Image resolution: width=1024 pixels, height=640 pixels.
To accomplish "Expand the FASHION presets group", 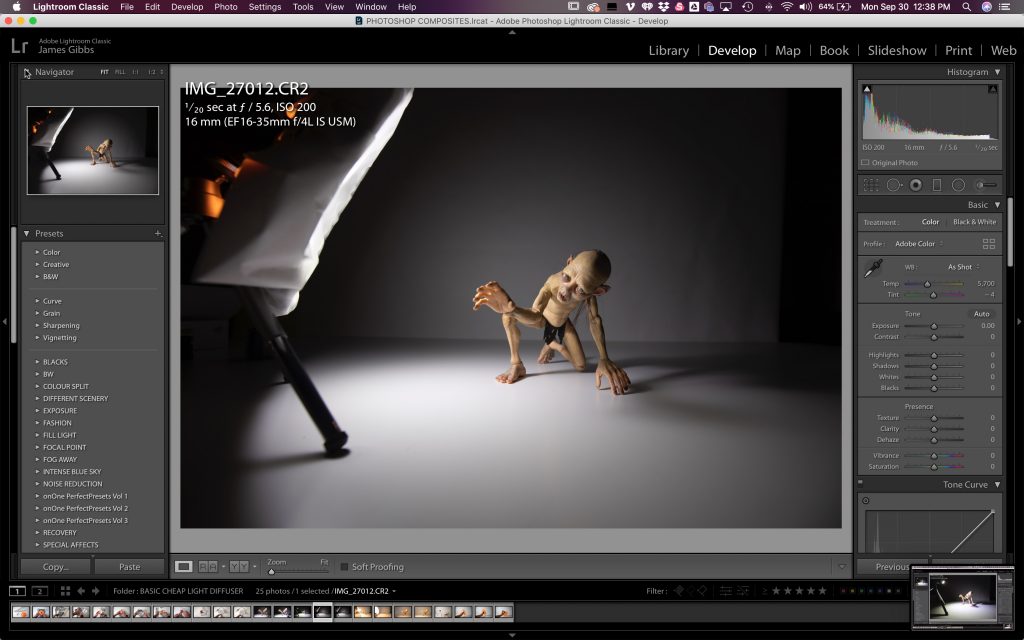I will click(37, 423).
